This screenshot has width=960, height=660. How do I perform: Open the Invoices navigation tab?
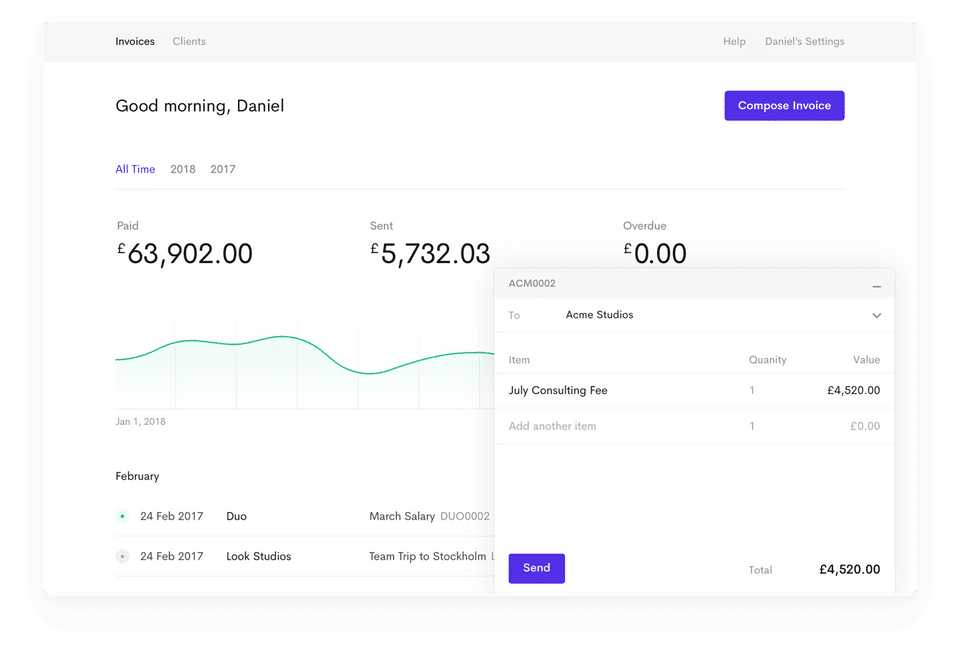pos(135,41)
